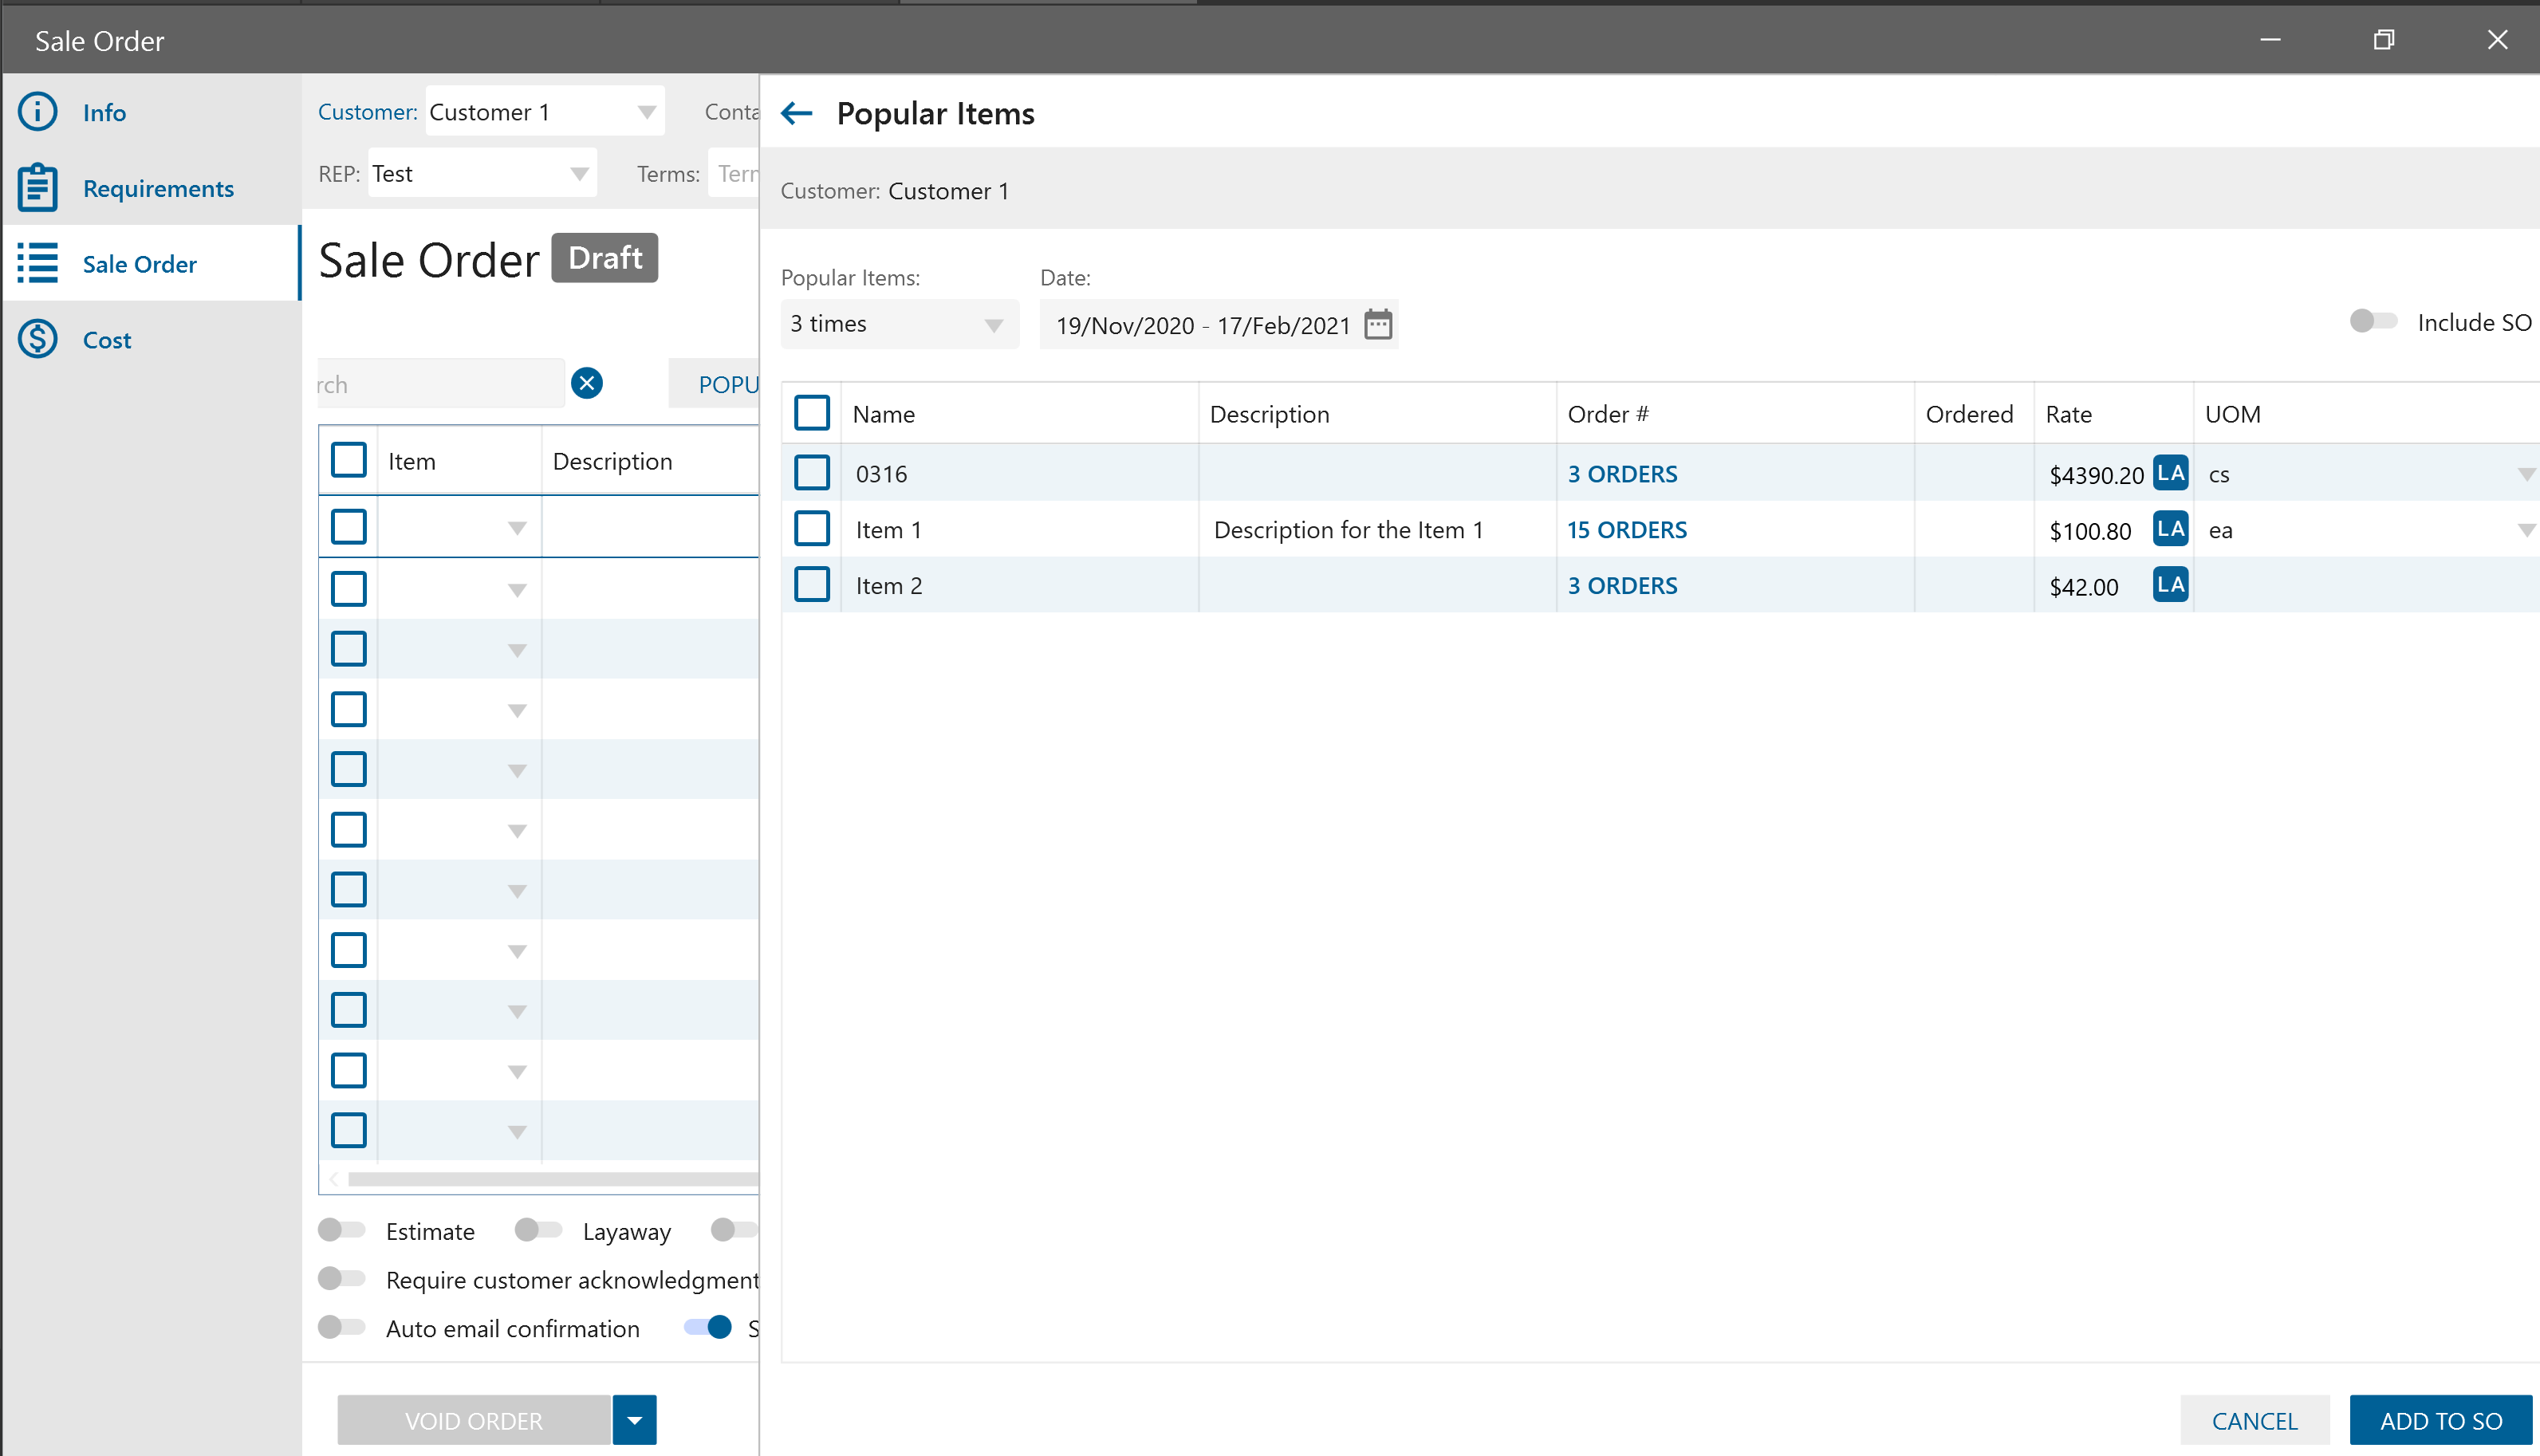The image size is (2540, 1456).
Task: Turn off the Auto email confirmation switch
Action: pyautogui.click(x=341, y=1327)
